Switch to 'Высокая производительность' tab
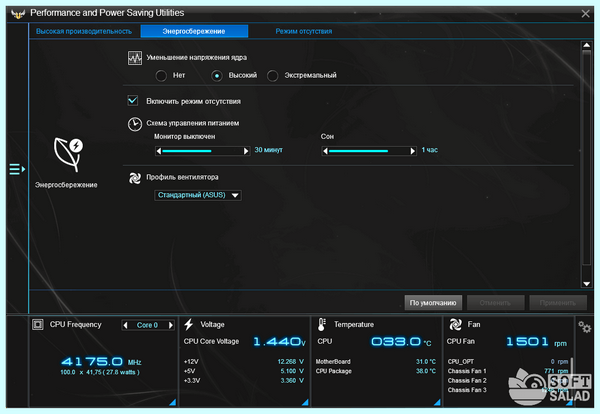The image size is (600, 414). [84, 31]
